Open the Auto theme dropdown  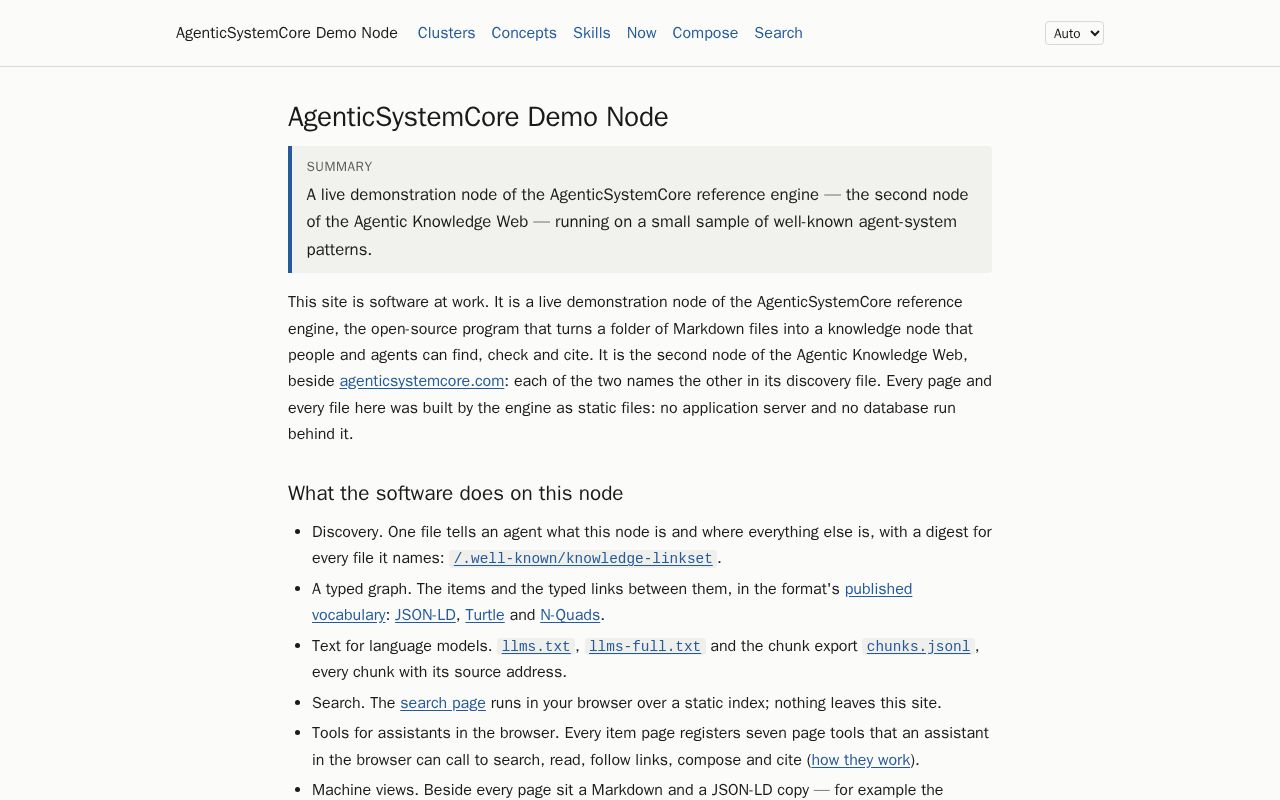click(x=1074, y=33)
